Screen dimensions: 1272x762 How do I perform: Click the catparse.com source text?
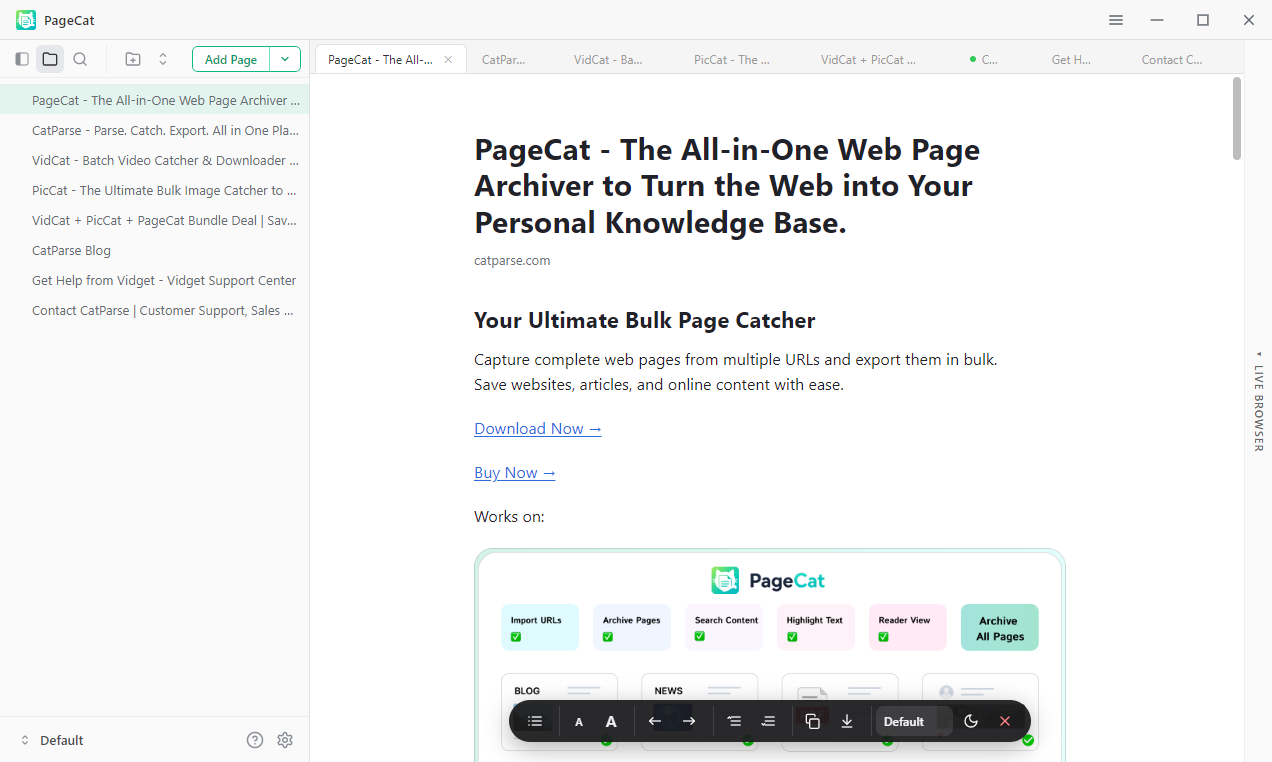tap(512, 260)
